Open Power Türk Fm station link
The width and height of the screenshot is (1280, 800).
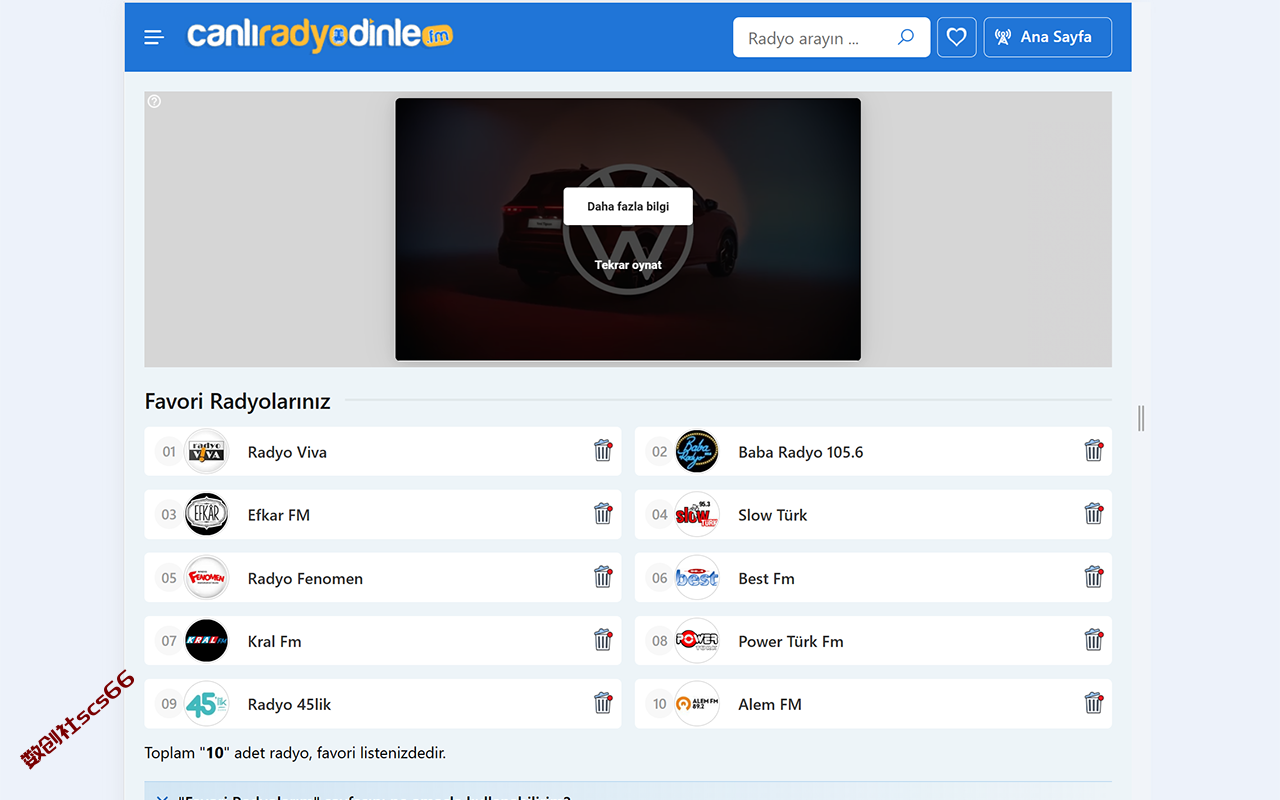(791, 641)
